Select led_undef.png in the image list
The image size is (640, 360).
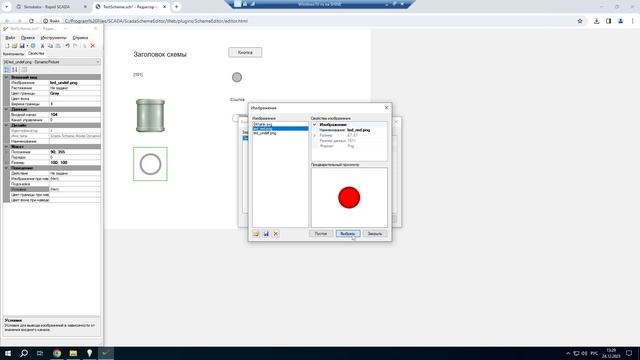[280, 133]
